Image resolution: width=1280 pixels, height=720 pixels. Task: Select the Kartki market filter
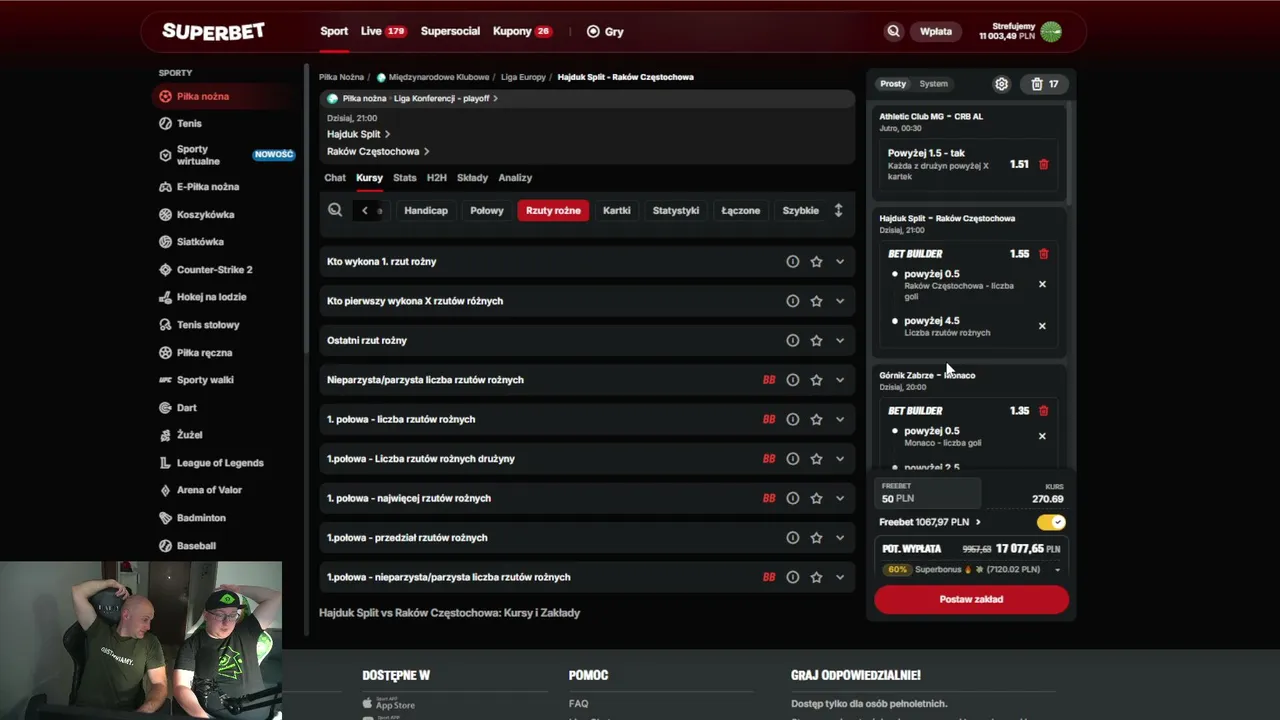coord(617,210)
